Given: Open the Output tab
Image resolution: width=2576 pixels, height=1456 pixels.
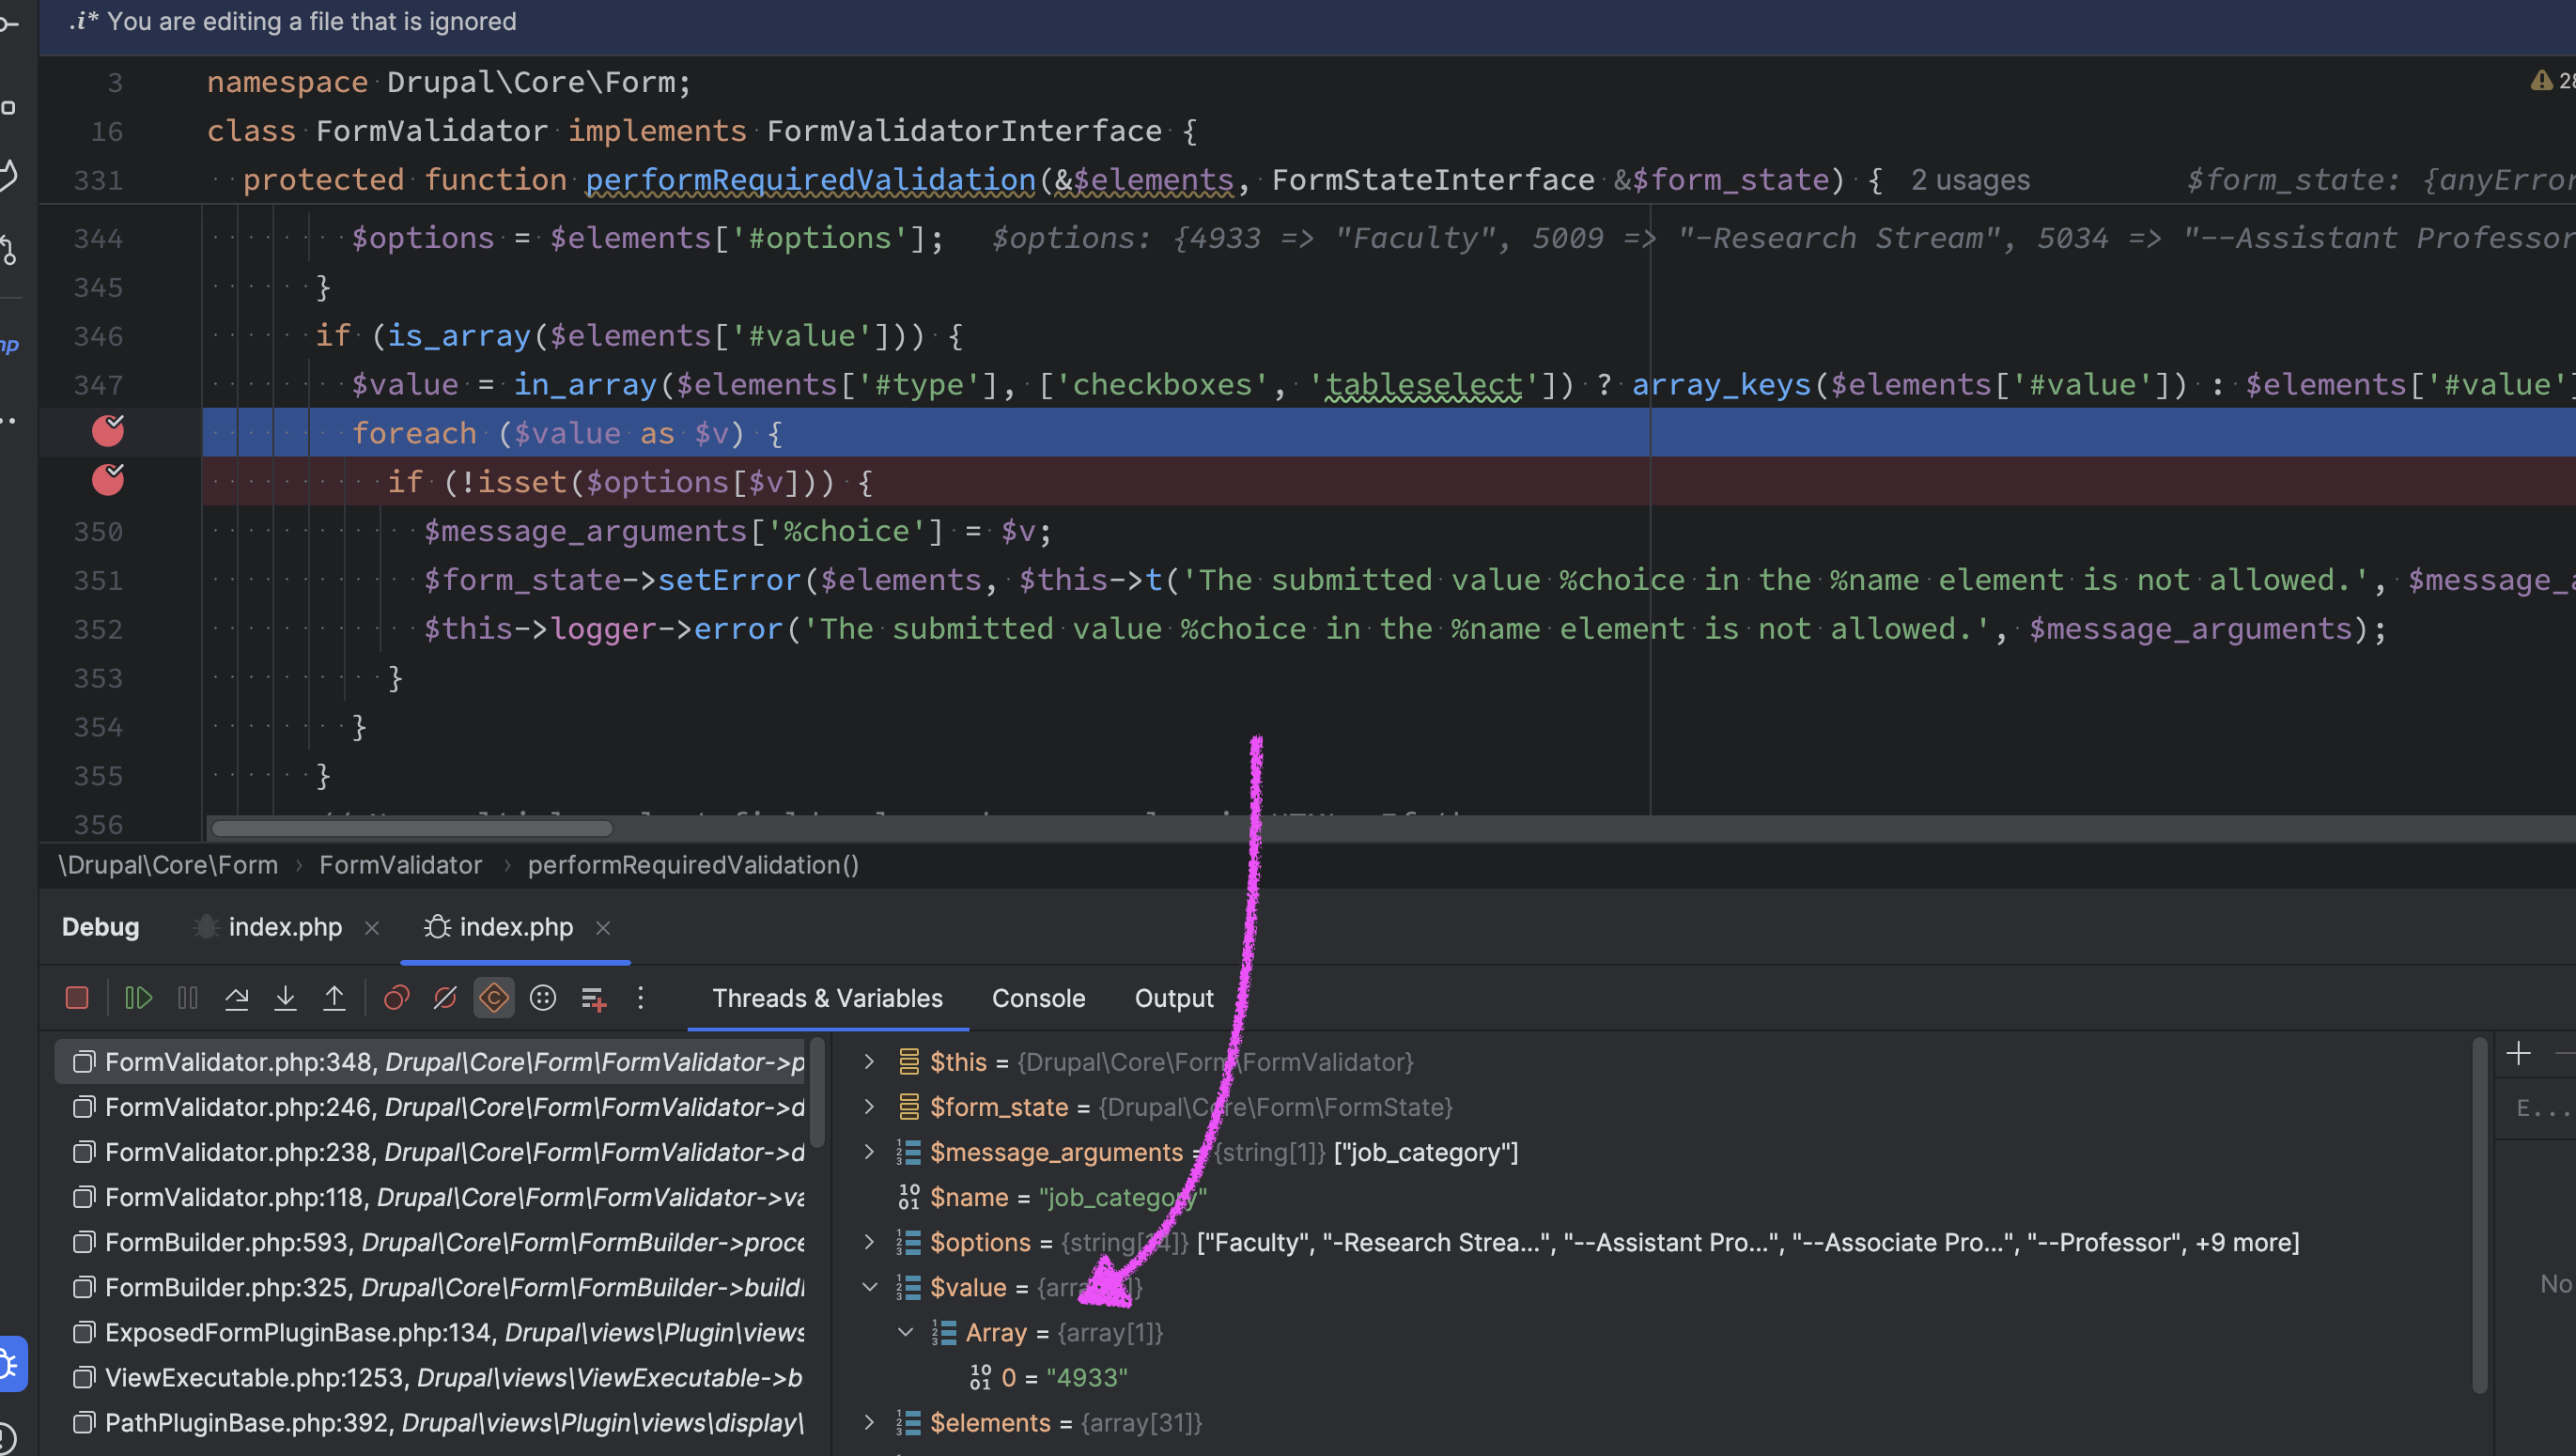Looking at the screenshot, I should tap(1173, 998).
